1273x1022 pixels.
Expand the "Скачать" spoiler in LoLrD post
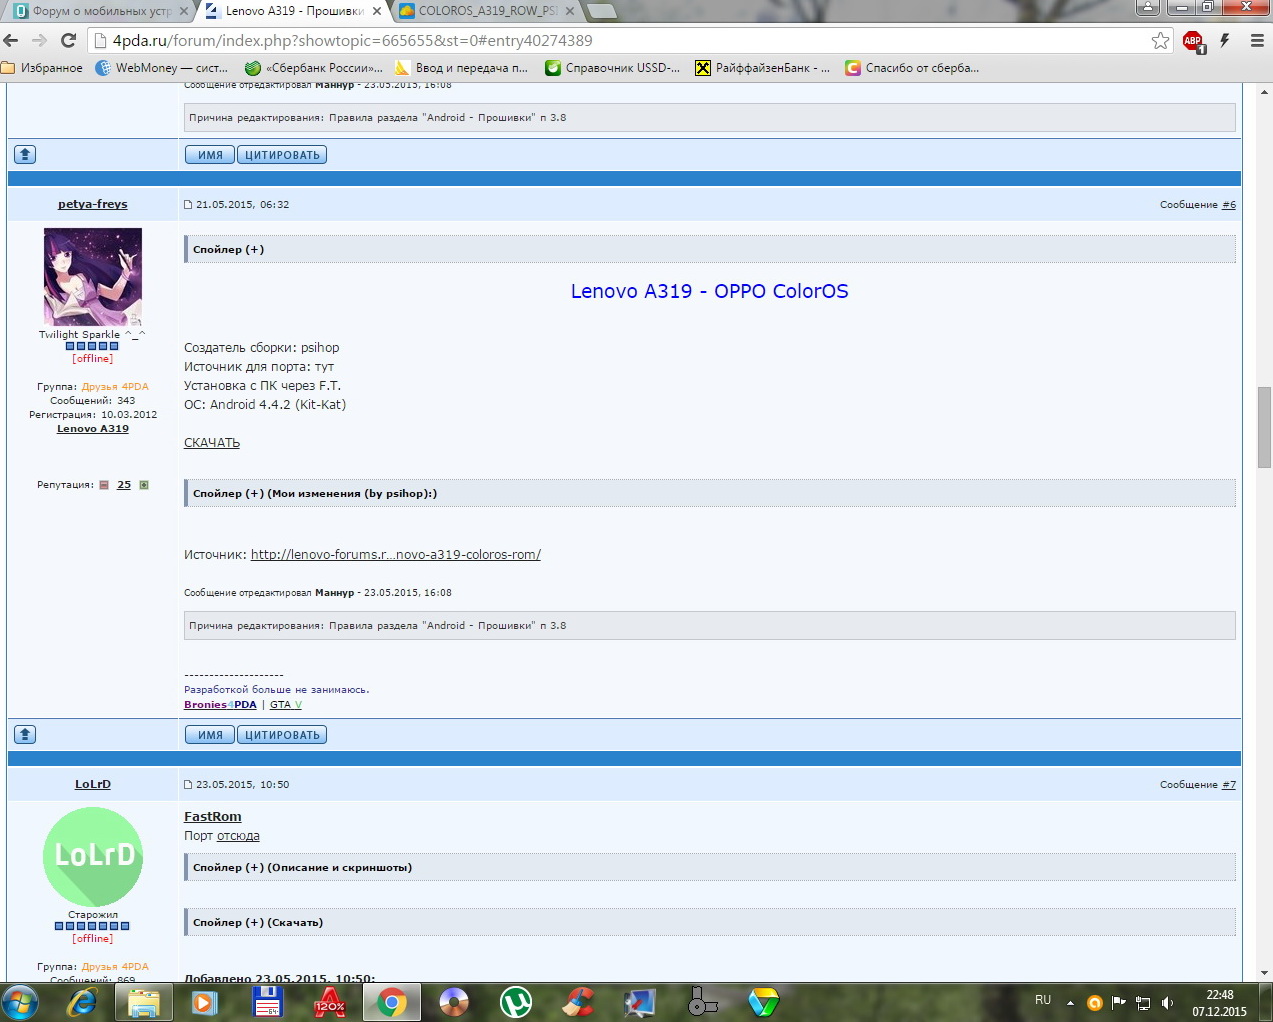[x=258, y=923]
